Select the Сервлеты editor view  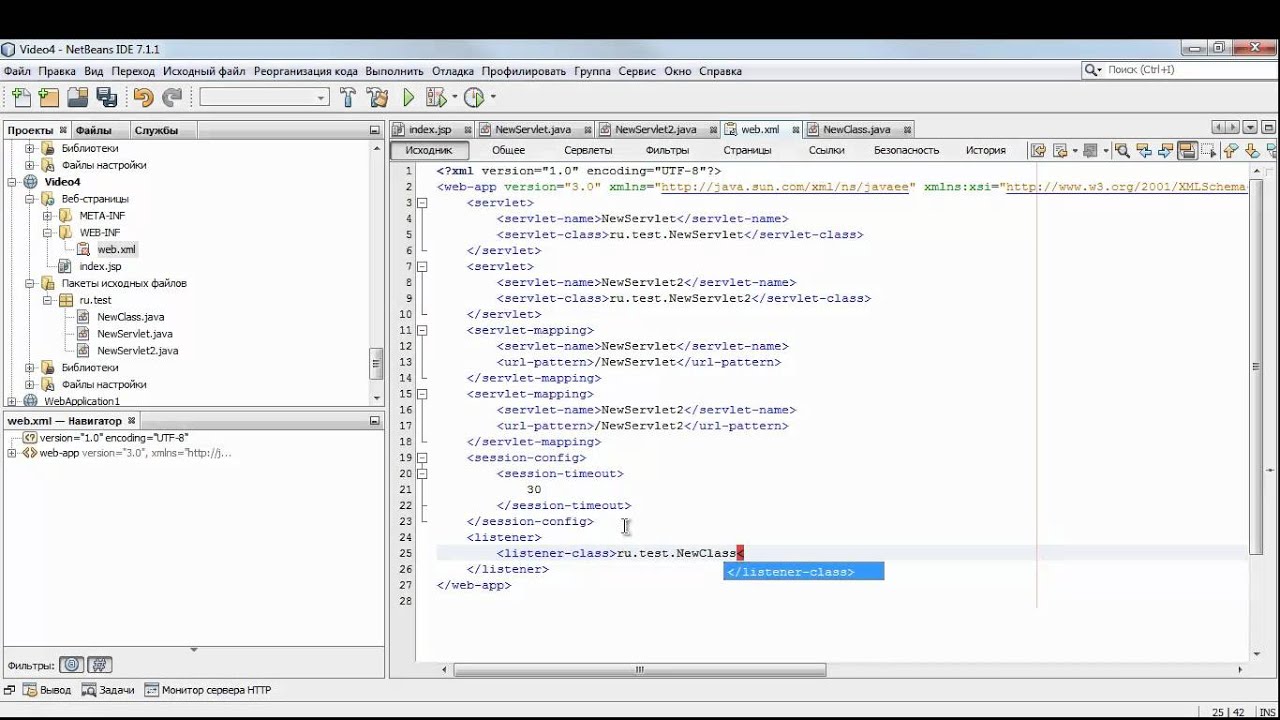588,150
